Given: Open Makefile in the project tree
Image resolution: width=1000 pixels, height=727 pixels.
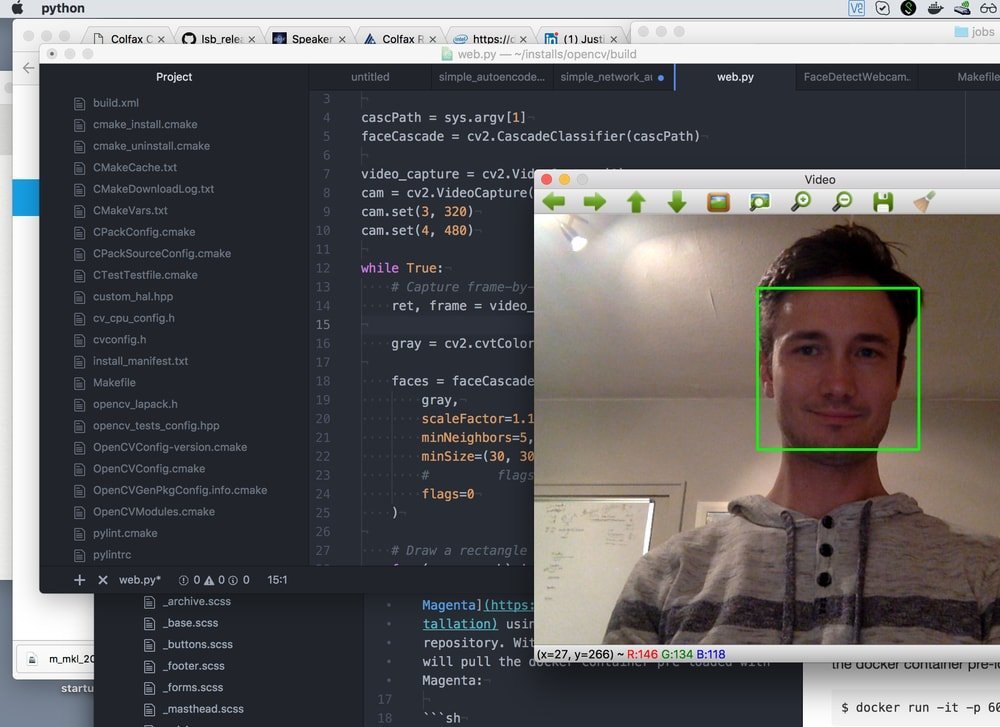Looking at the screenshot, I should 114,383.
